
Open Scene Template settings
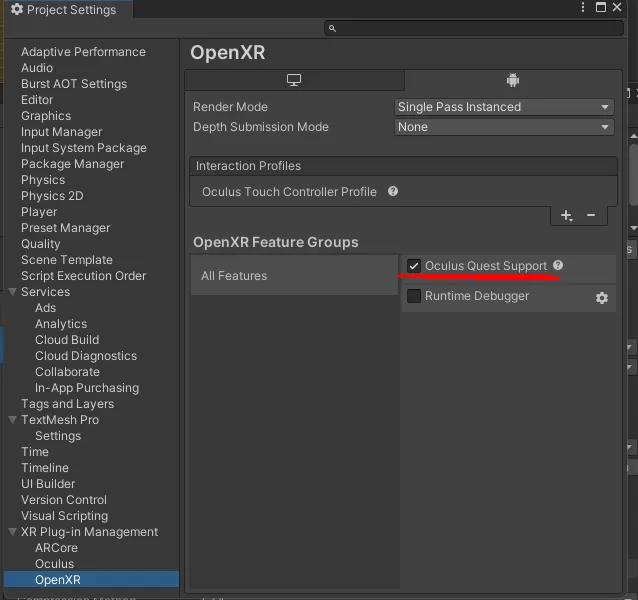67,260
